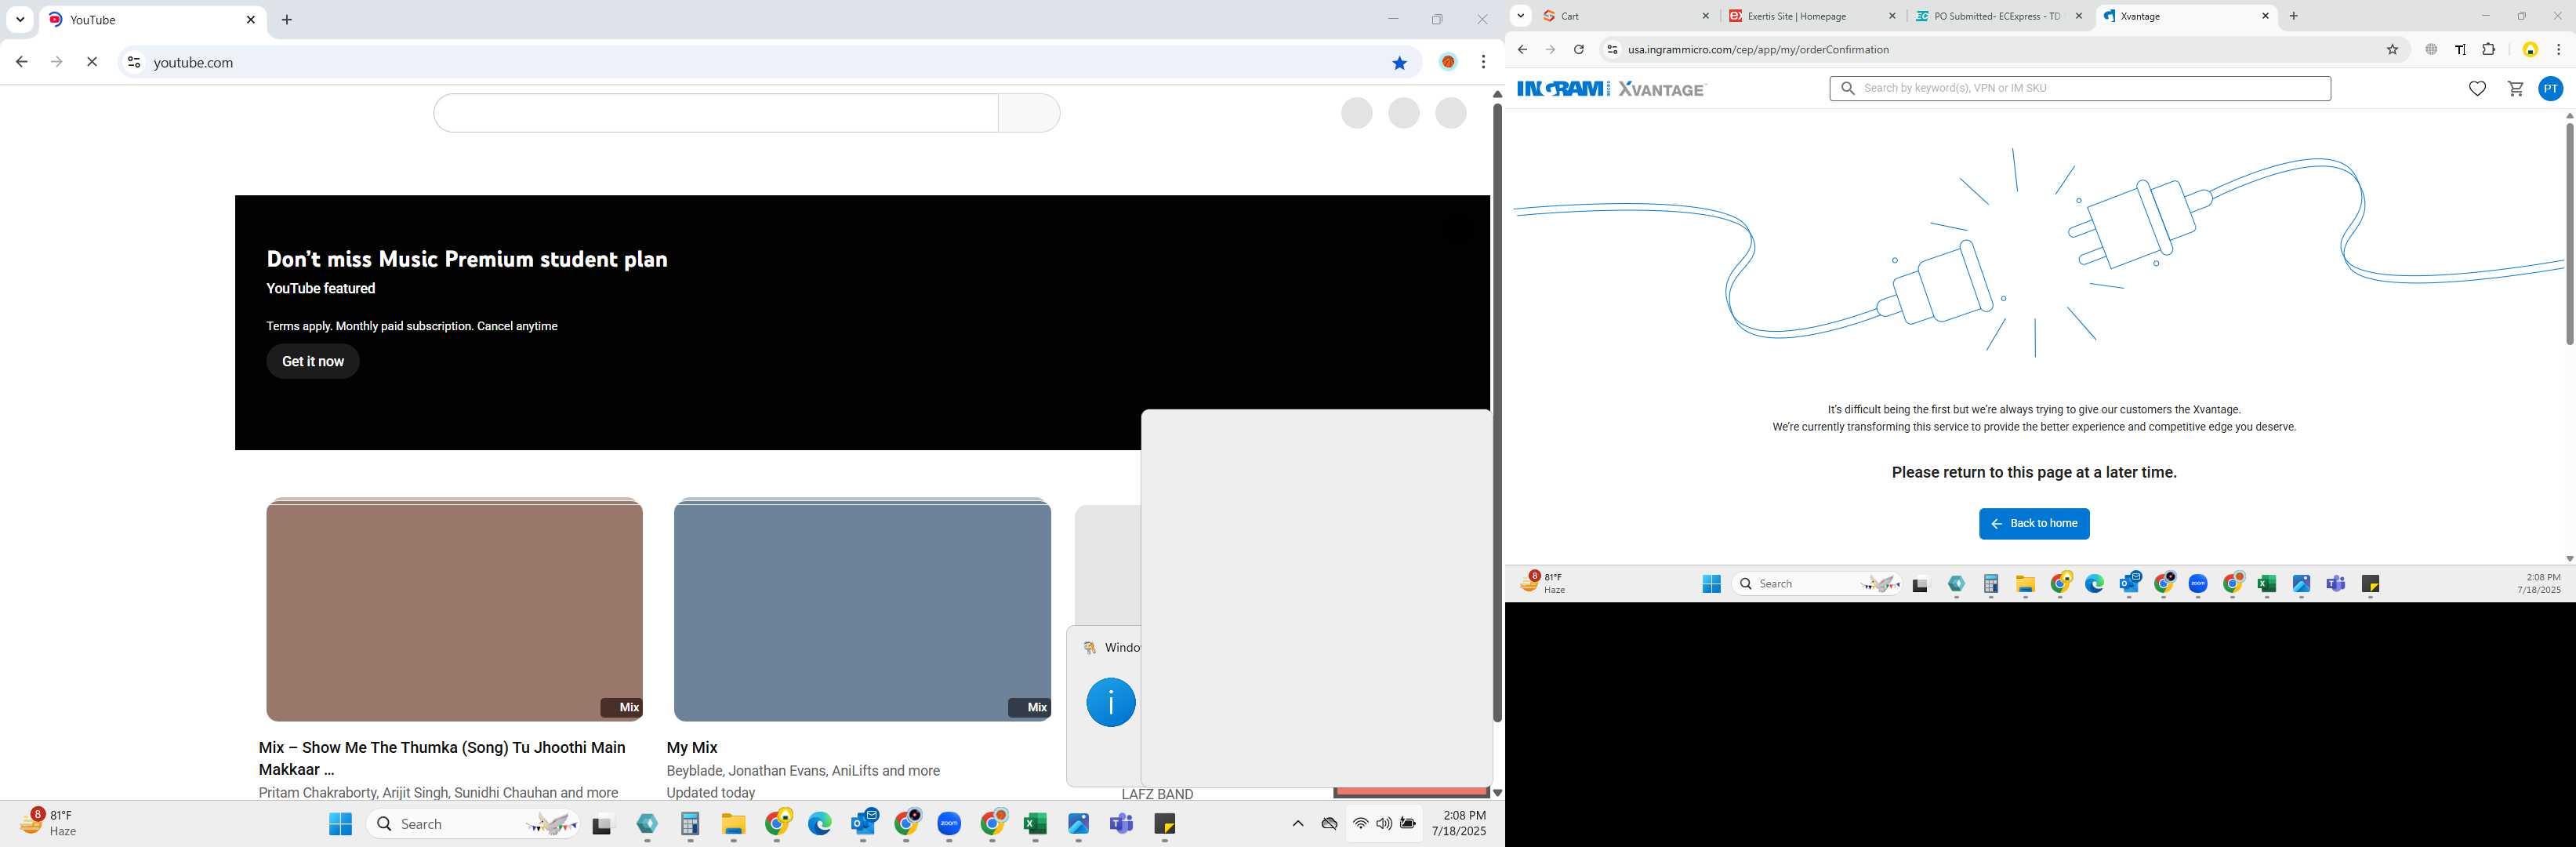Image resolution: width=2576 pixels, height=847 pixels.
Task: Switch to the Exertis Site Homepage tab
Action: (1812, 16)
